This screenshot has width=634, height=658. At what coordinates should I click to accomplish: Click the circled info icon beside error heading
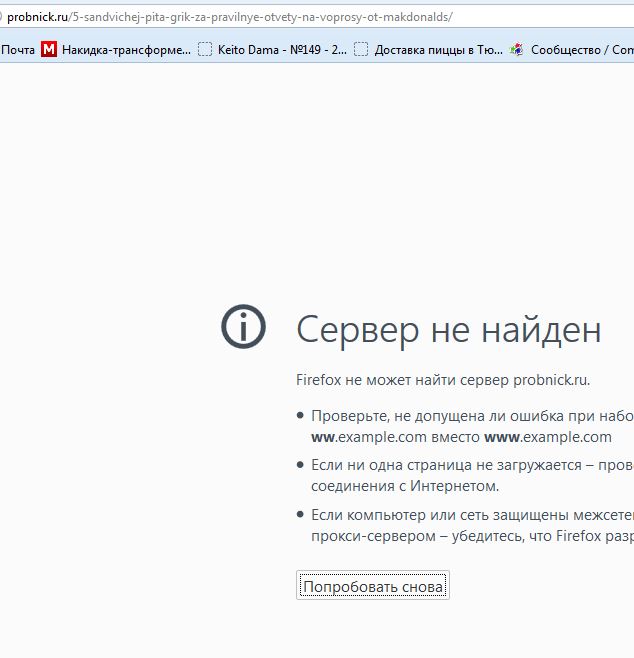[x=244, y=327]
